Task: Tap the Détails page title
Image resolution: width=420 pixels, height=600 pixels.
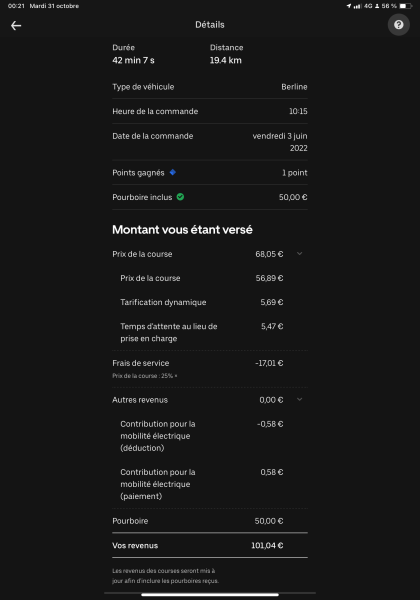Action: coord(210,25)
